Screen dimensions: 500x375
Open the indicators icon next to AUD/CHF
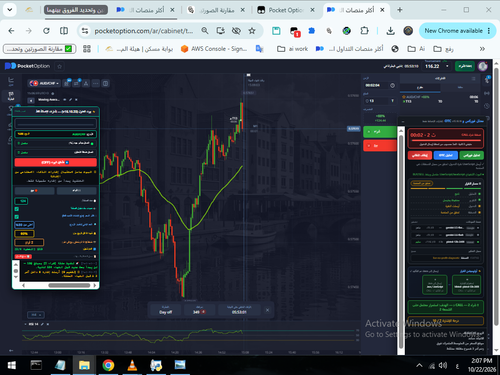[x=67, y=83]
